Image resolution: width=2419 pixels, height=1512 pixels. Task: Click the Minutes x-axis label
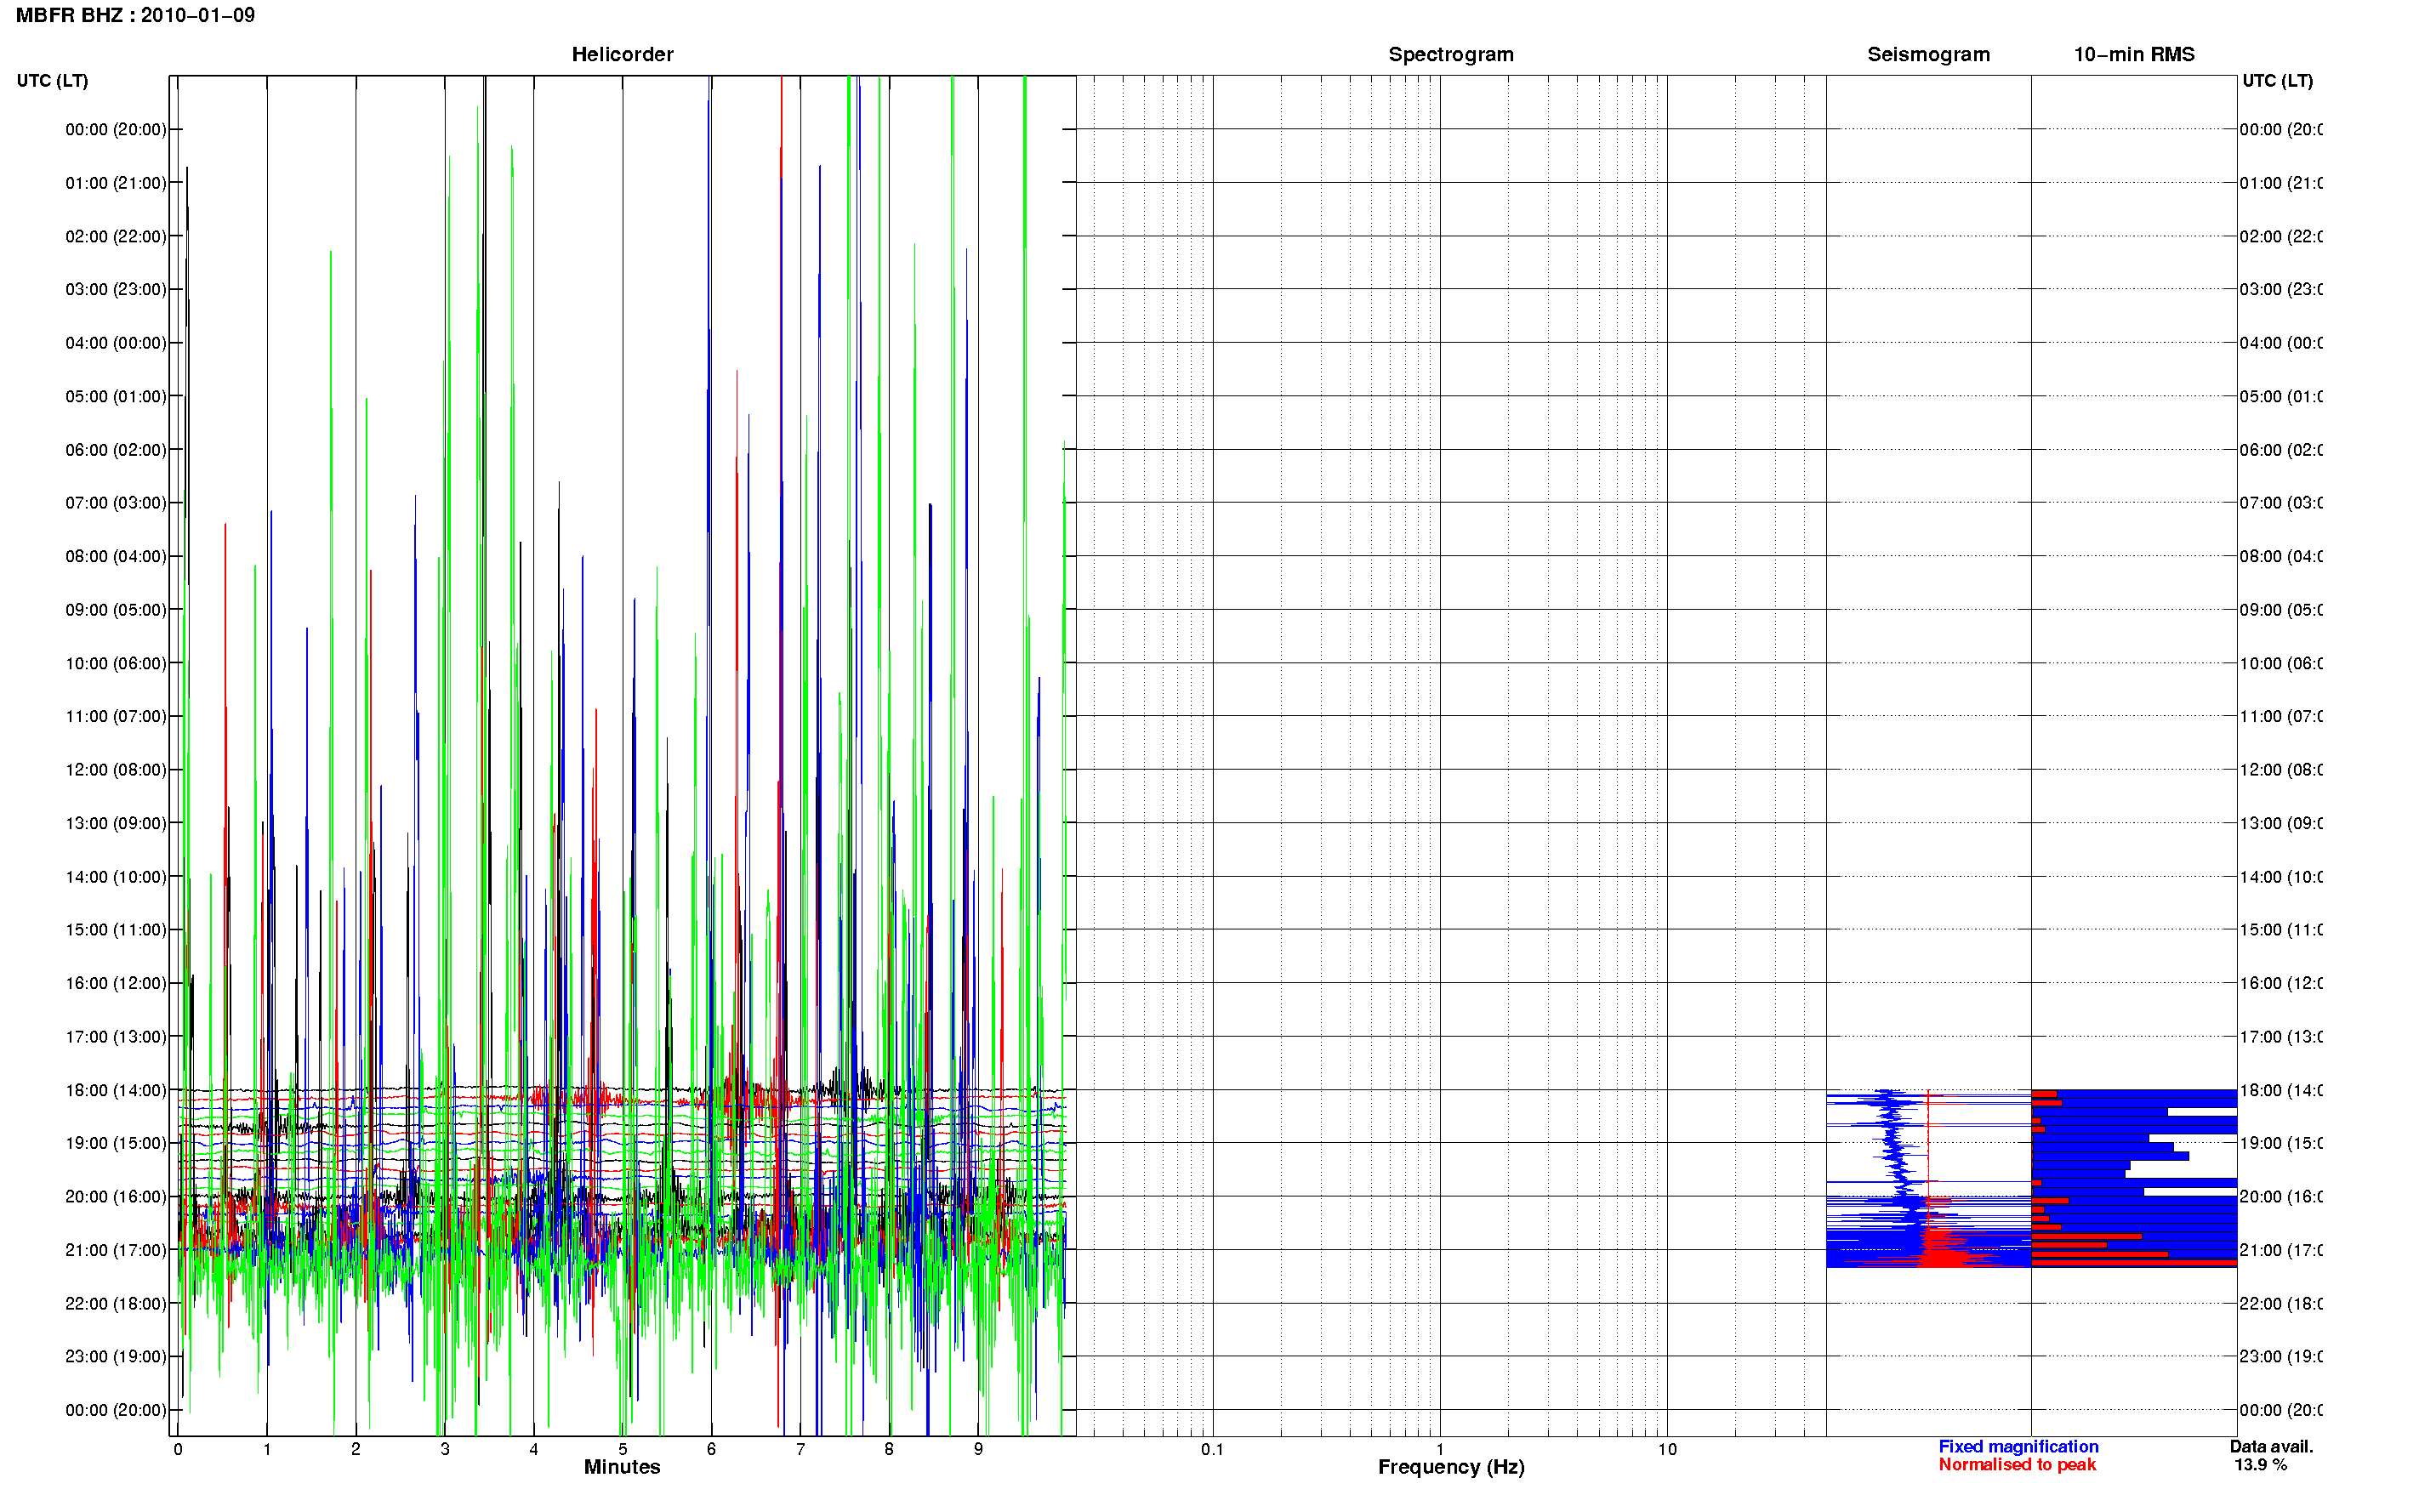[622, 1467]
